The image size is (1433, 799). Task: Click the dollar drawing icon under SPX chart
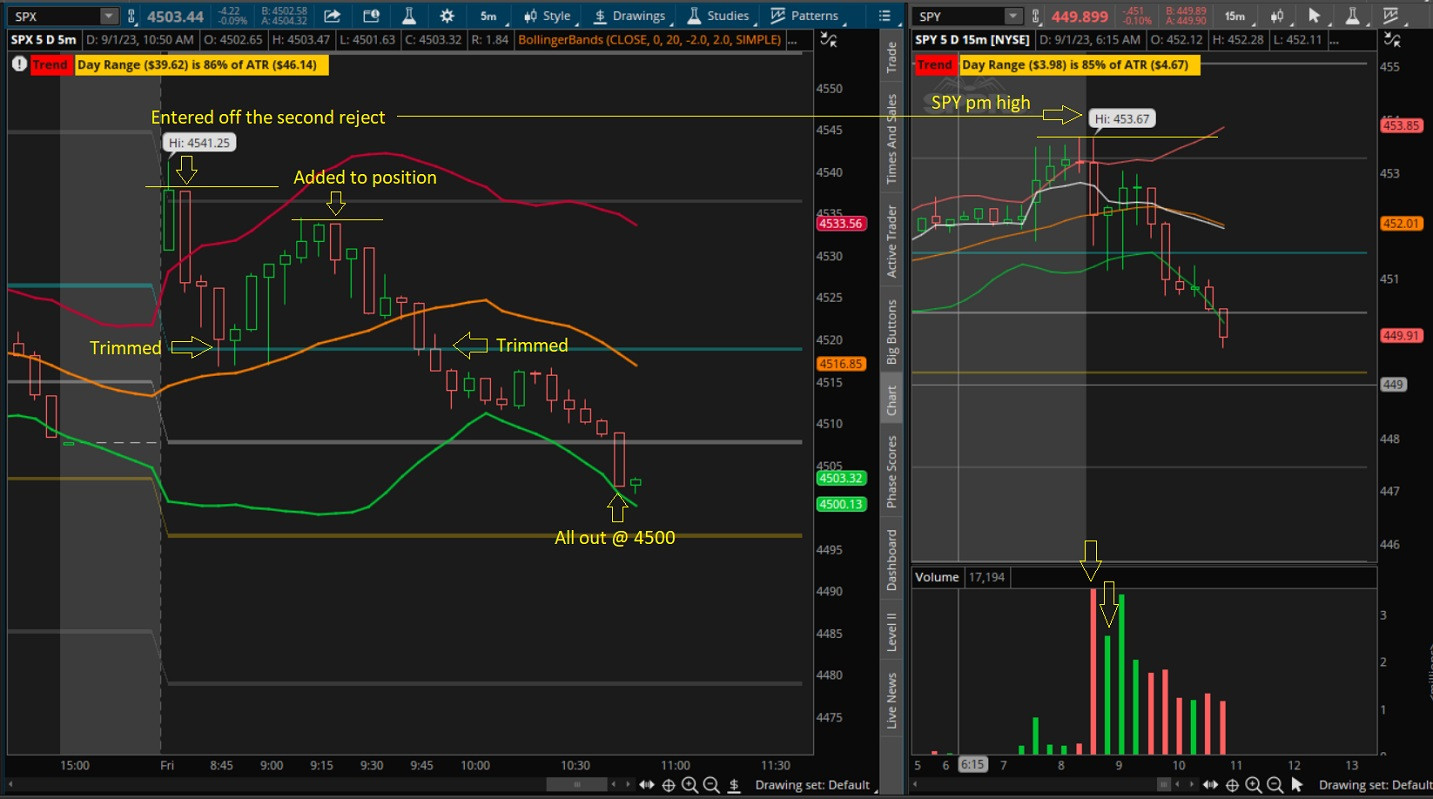[732, 785]
